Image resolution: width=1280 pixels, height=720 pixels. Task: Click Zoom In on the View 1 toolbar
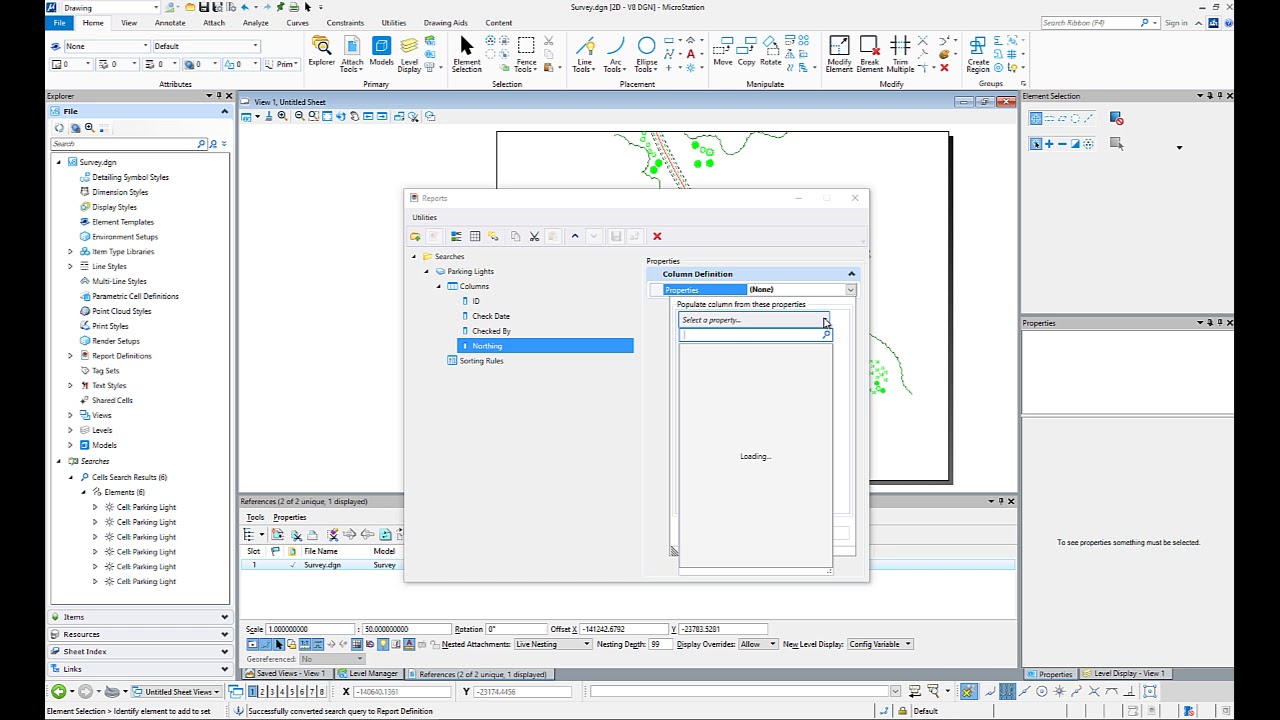point(282,116)
